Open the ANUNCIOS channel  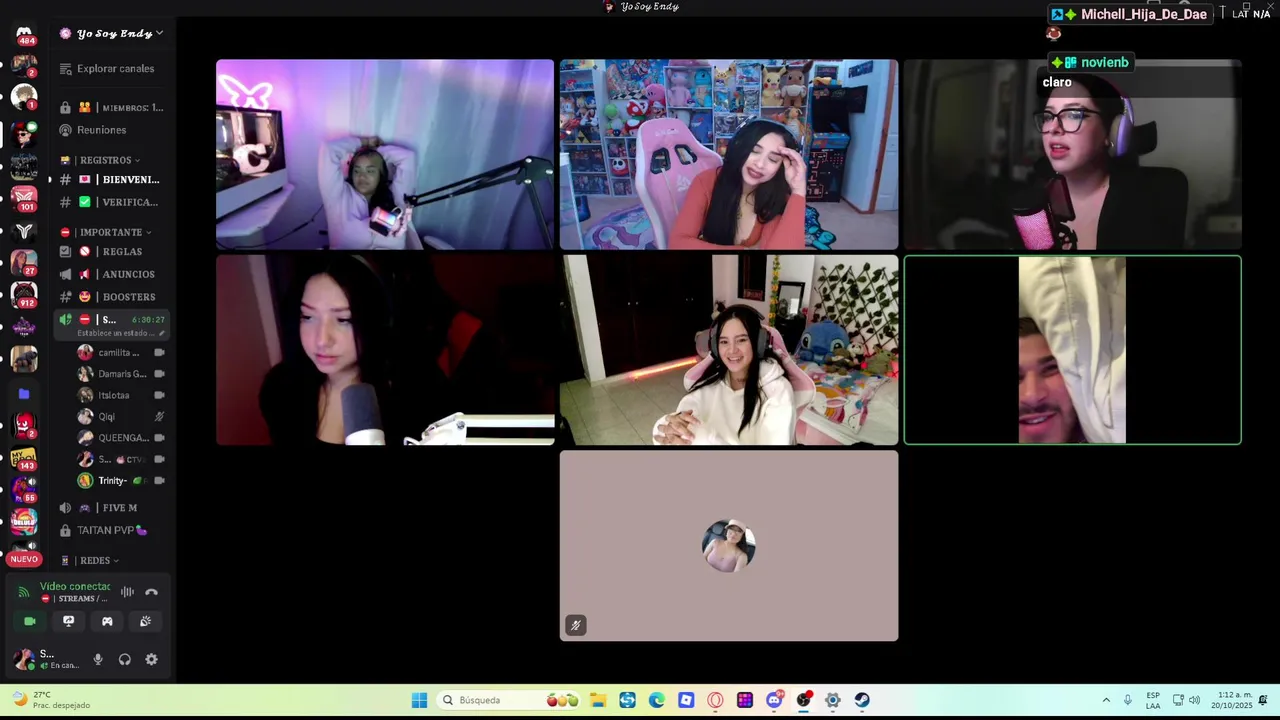(x=111, y=274)
